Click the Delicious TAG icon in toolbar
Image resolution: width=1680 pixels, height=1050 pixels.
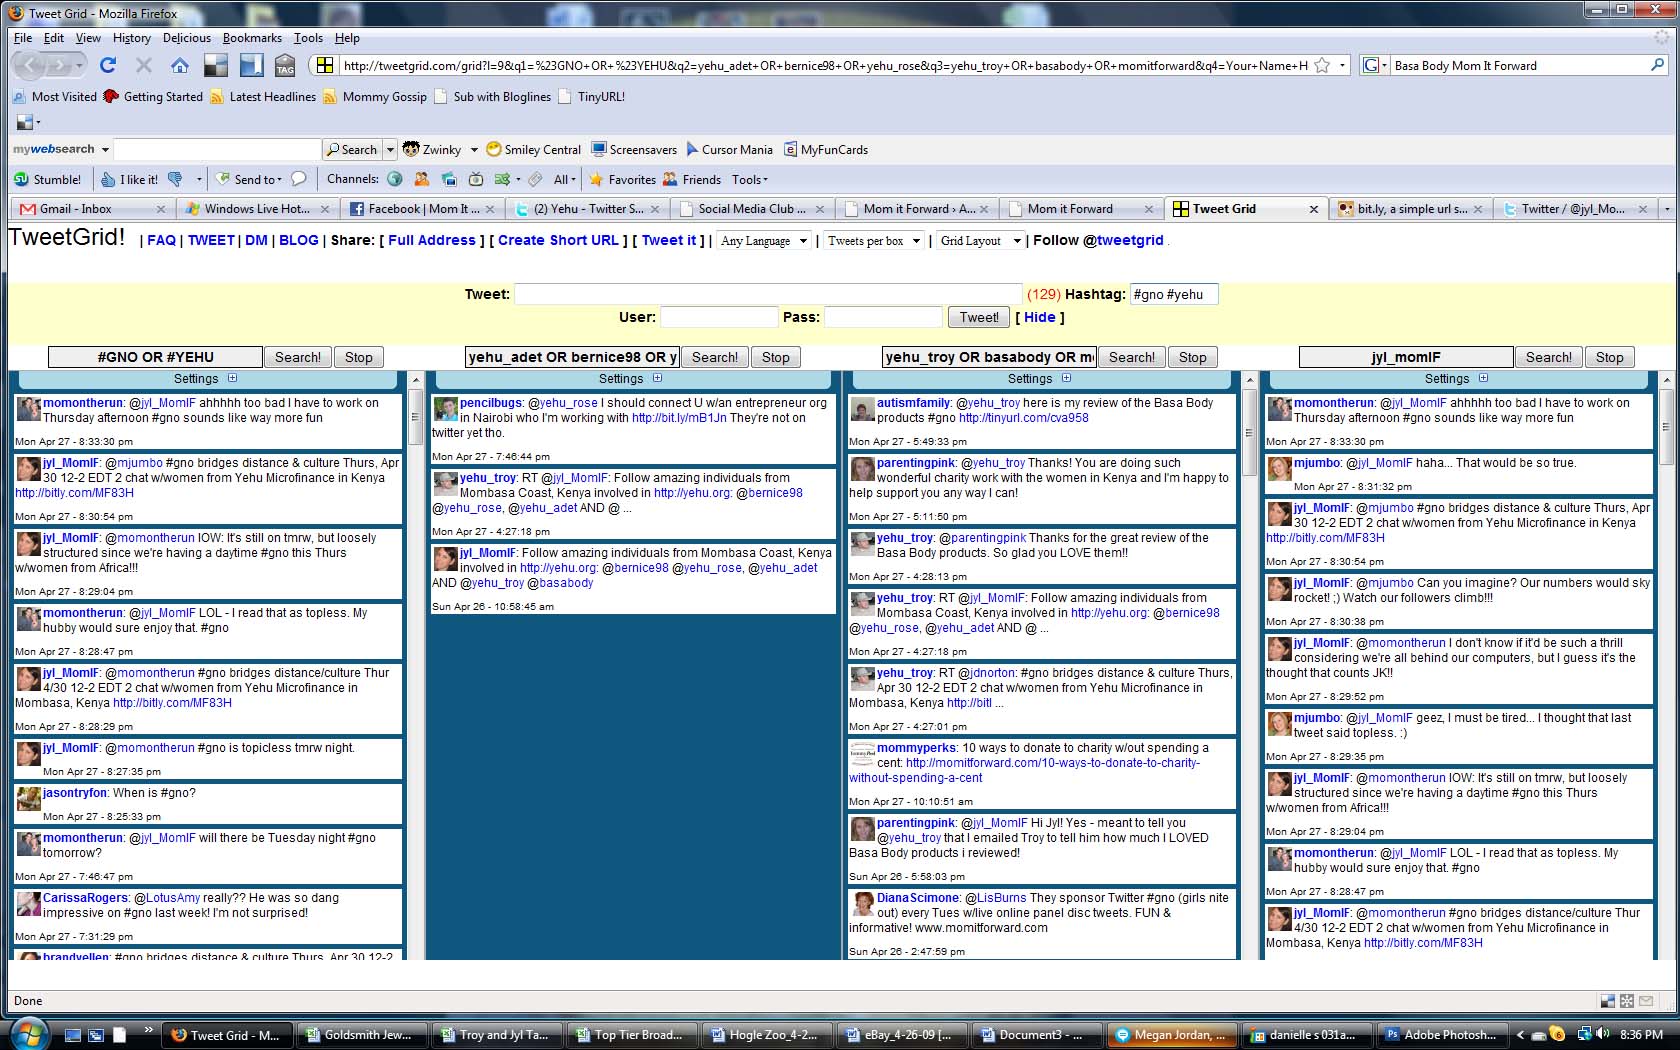(285, 66)
